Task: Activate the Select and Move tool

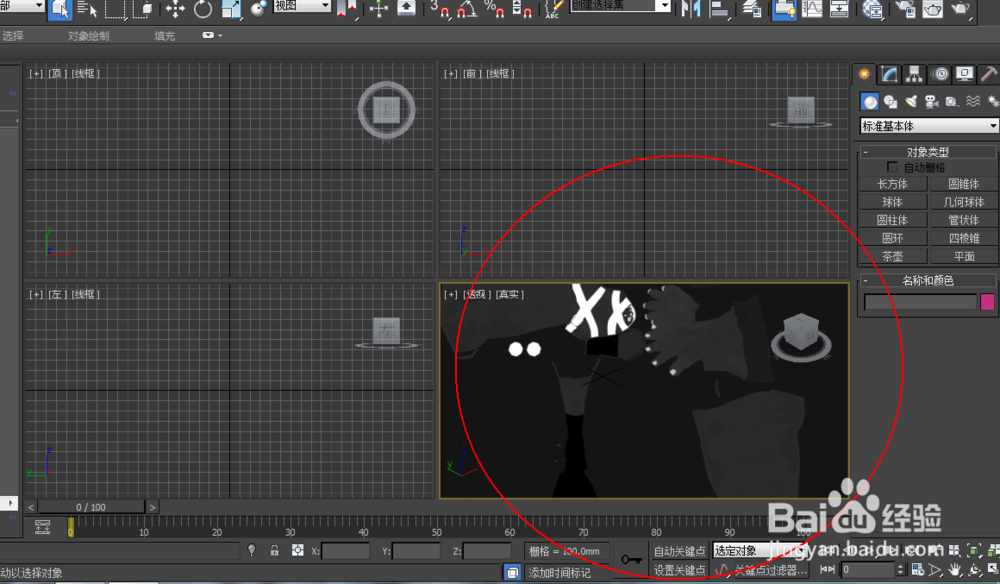Action: click(x=175, y=9)
